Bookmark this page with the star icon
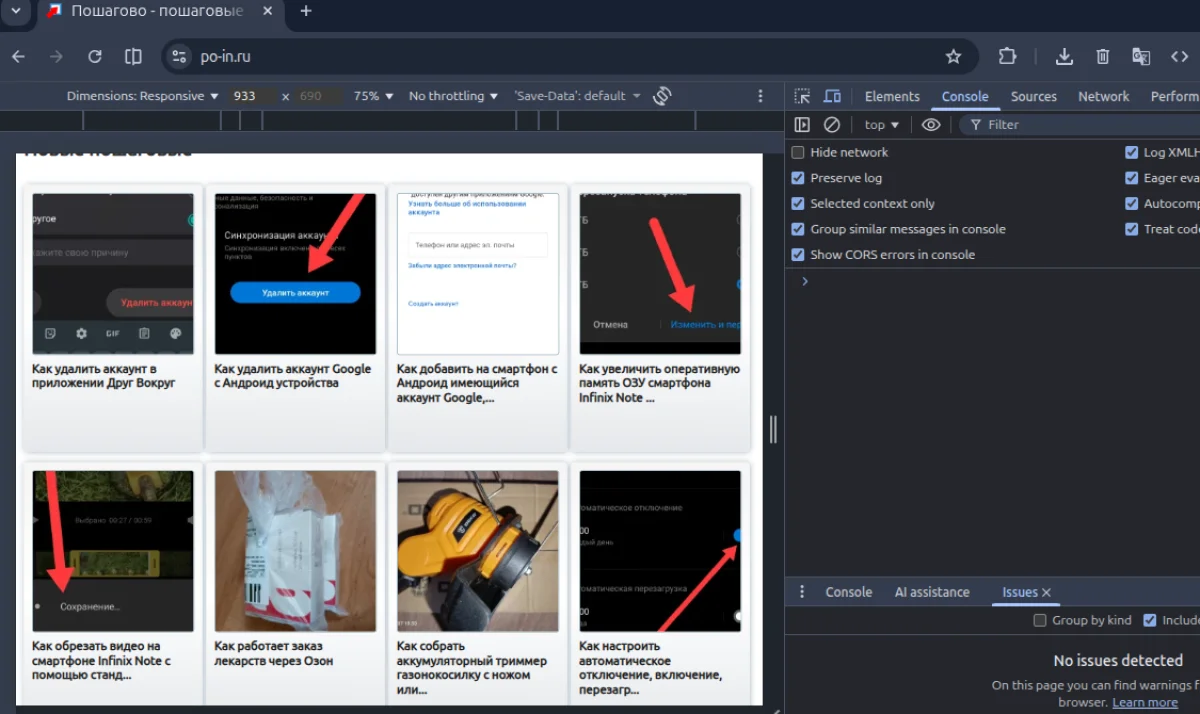 point(954,56)
